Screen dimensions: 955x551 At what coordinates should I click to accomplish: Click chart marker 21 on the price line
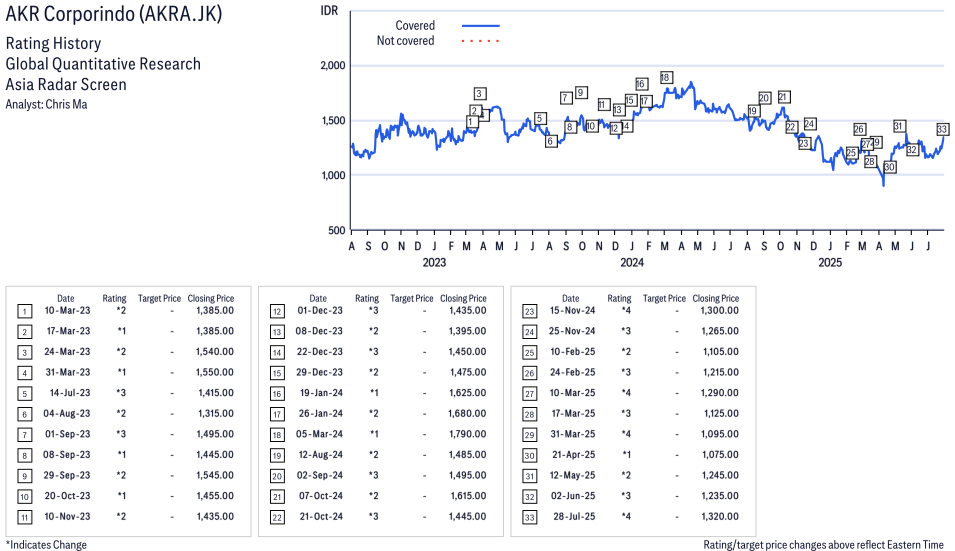[784, 97]
